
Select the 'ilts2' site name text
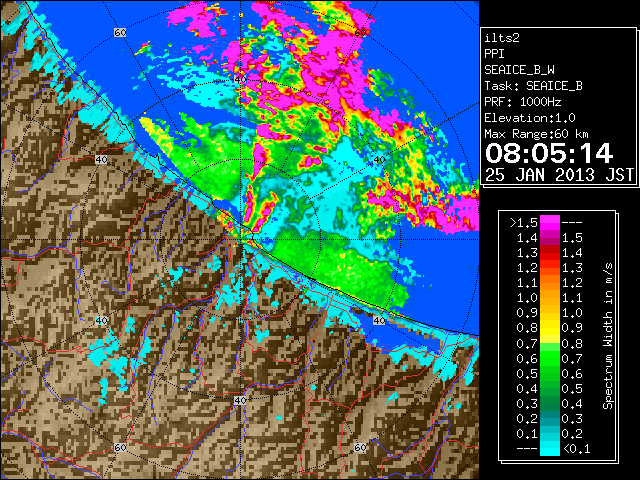point(502,38)
